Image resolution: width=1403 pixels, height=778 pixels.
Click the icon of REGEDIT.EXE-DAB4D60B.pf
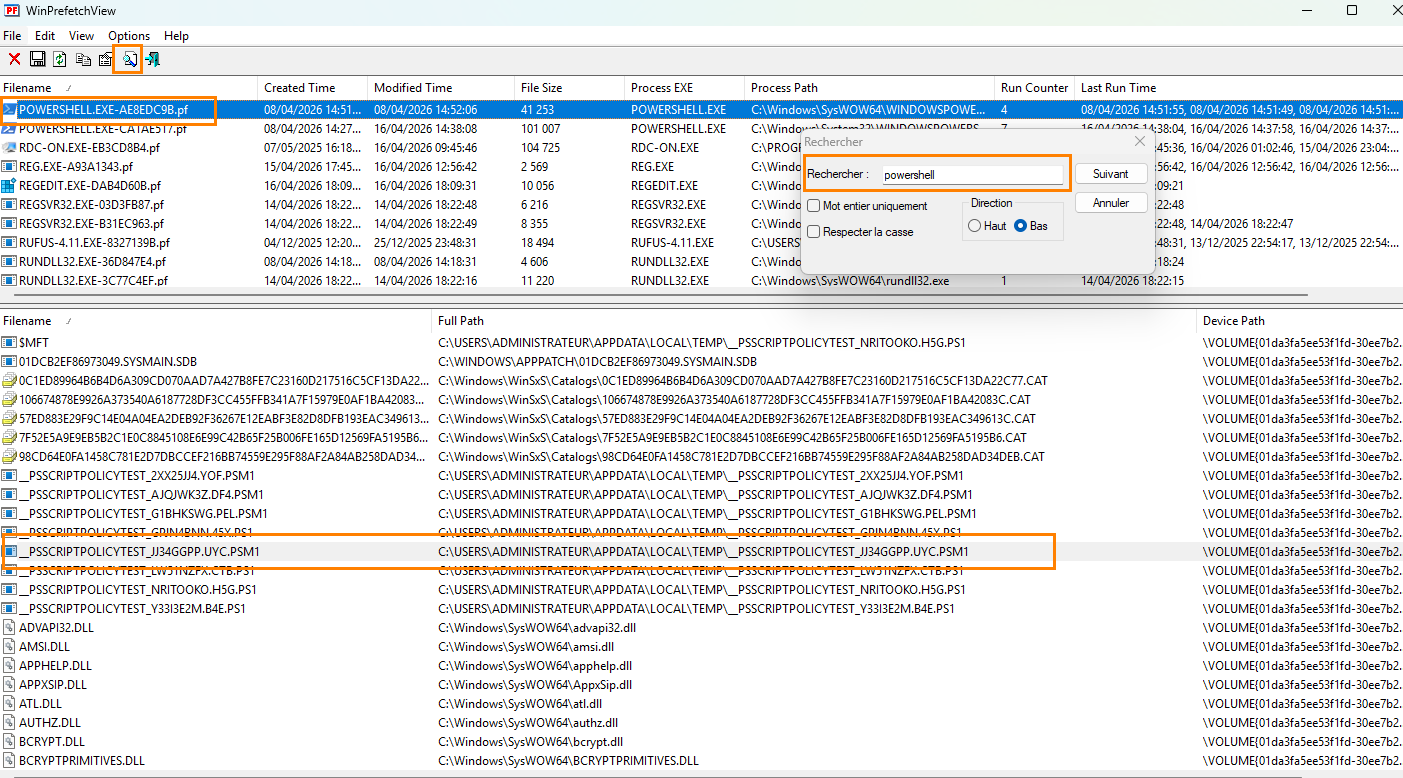pyautogui.click(x=9, y=186)
